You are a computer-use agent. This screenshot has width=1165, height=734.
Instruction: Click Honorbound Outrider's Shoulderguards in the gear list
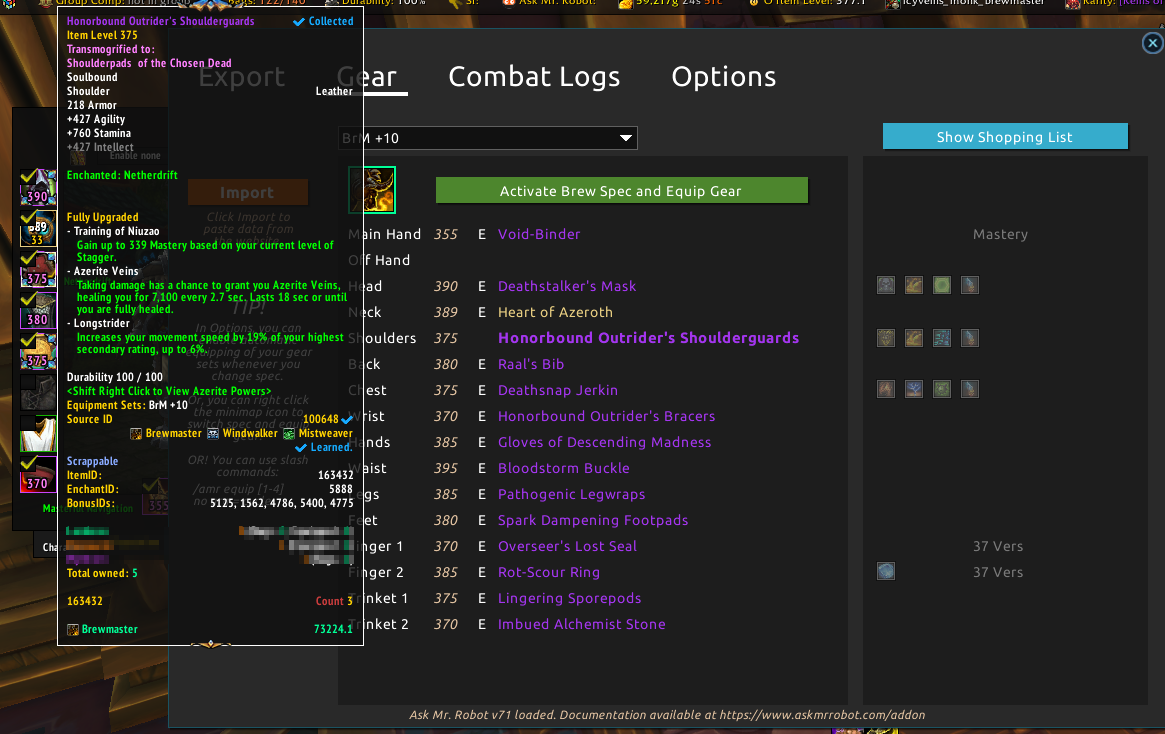[649, 338]
